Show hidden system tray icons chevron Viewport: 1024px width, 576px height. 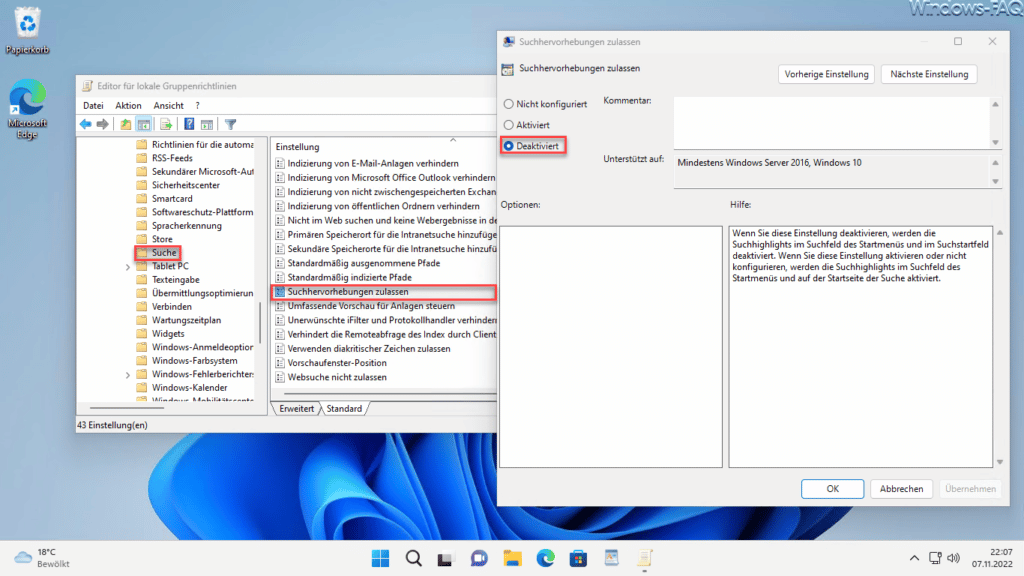tap(914, 558)
